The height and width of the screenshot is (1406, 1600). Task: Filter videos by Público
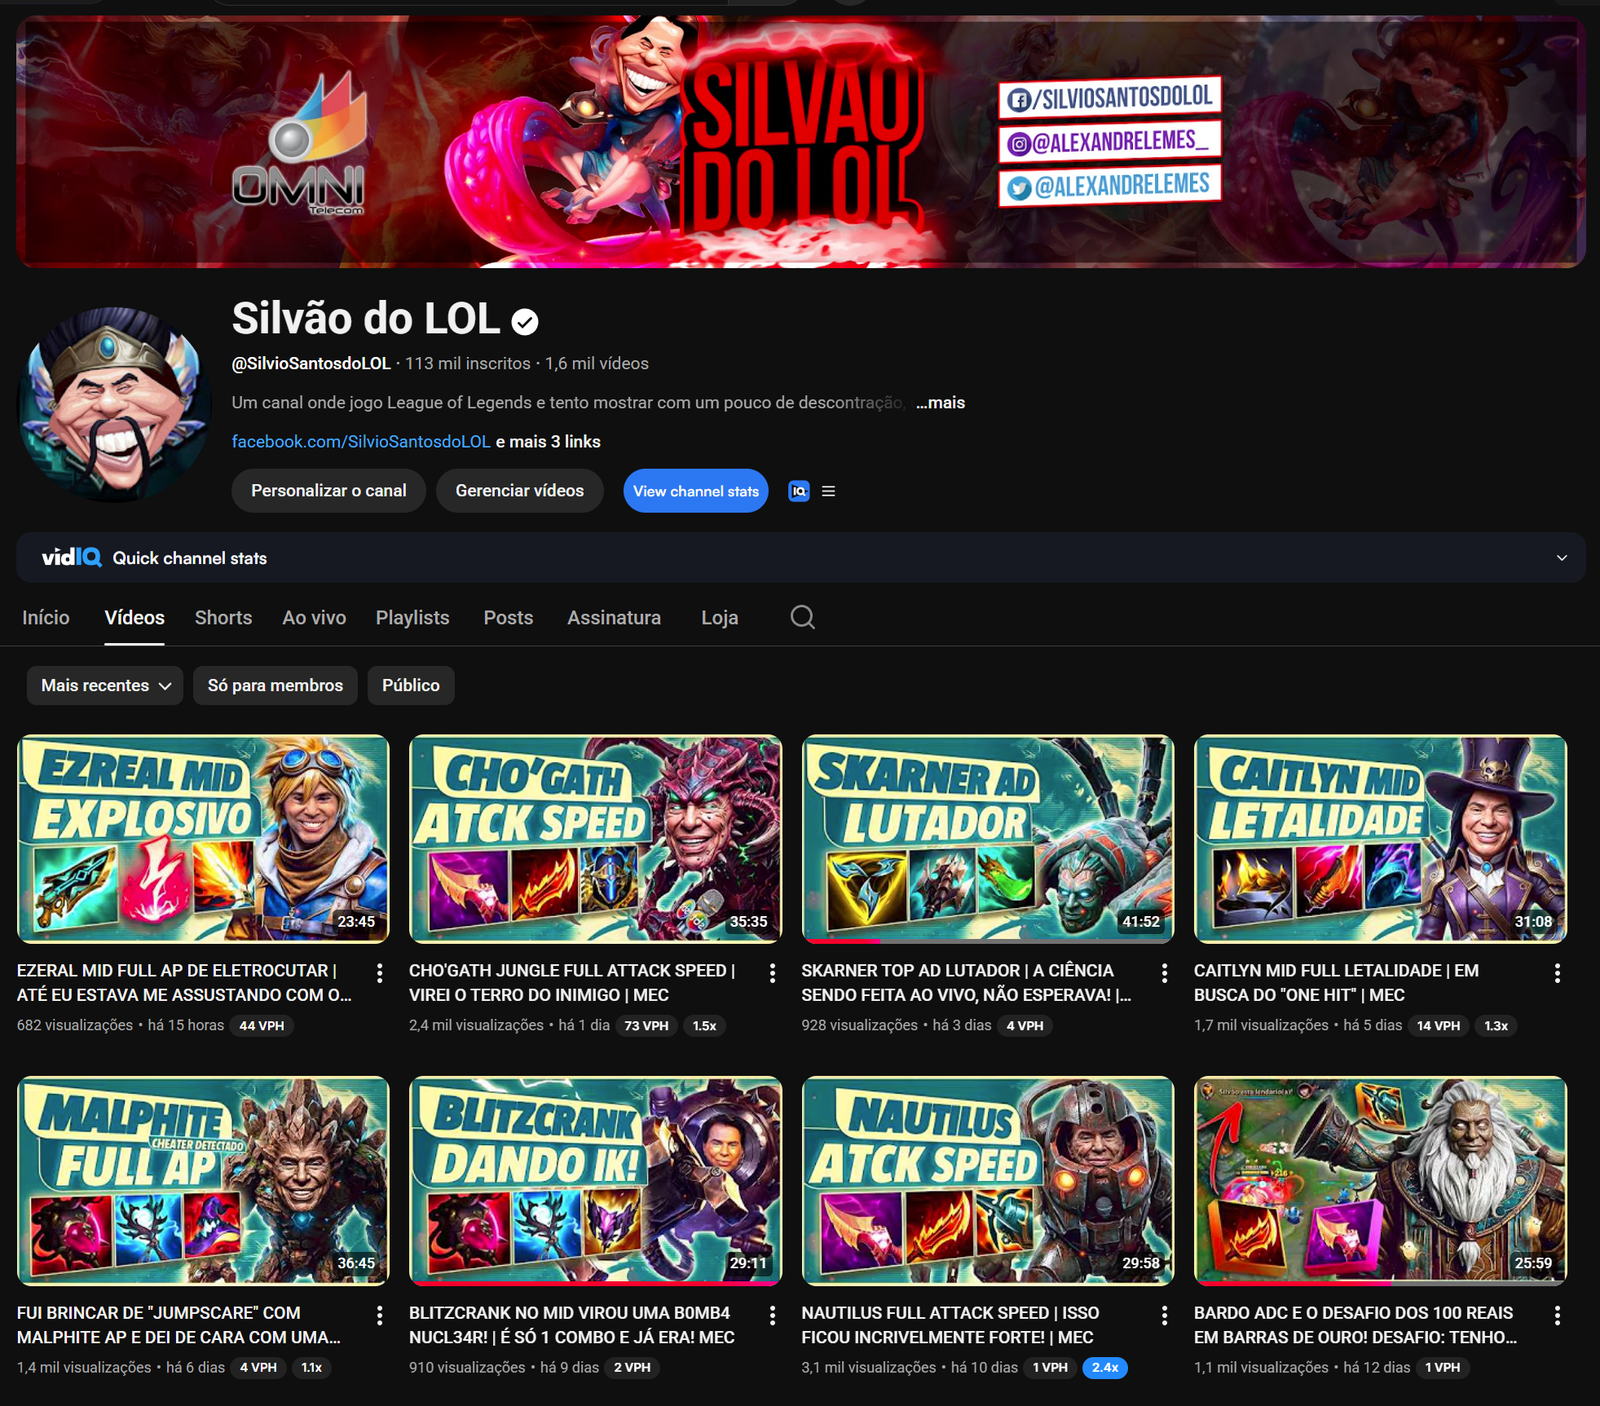click(411, 686)
